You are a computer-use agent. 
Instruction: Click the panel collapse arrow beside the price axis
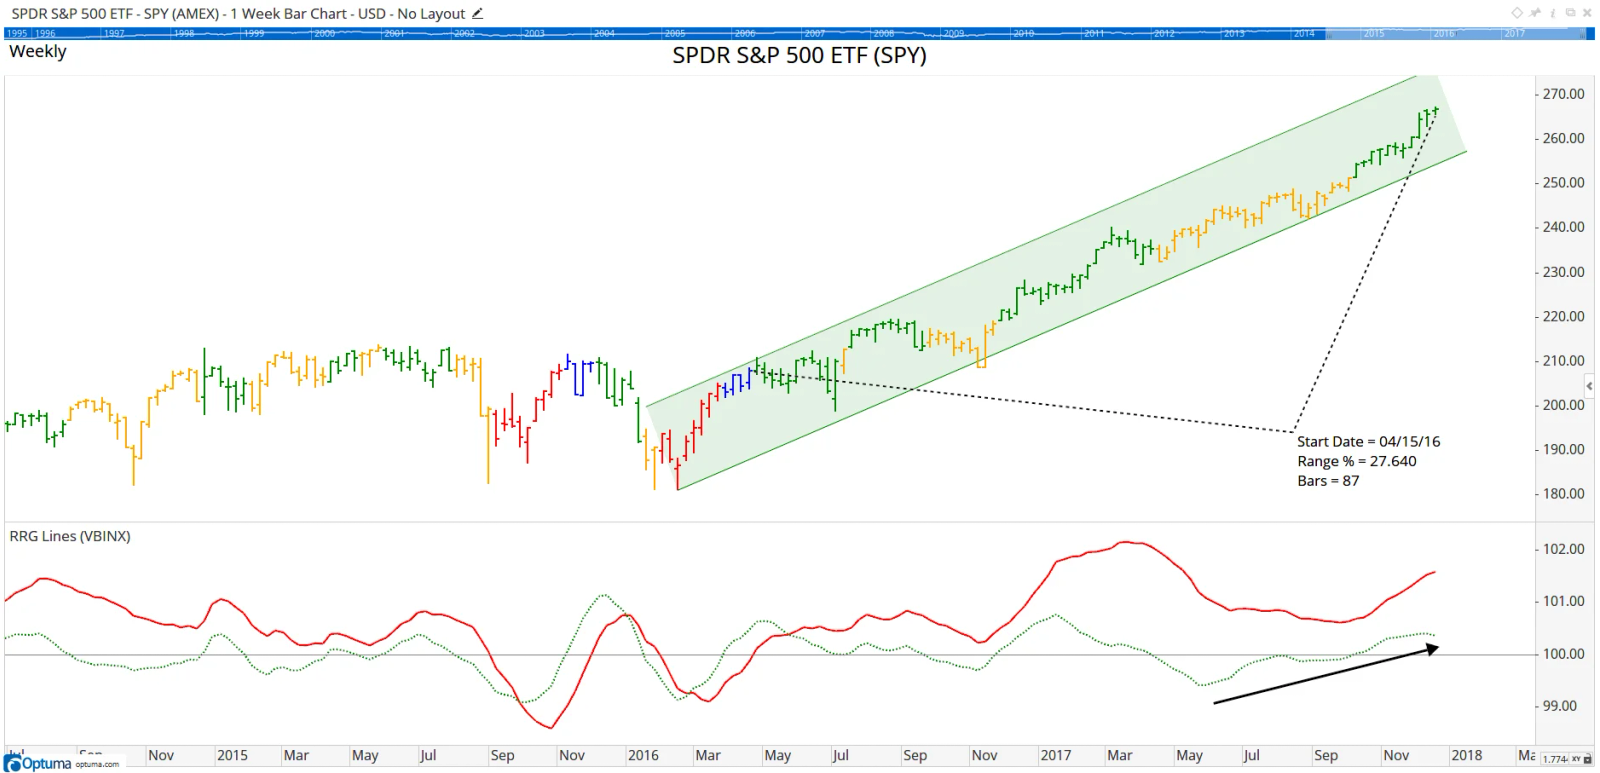(x=1589, y=385)
